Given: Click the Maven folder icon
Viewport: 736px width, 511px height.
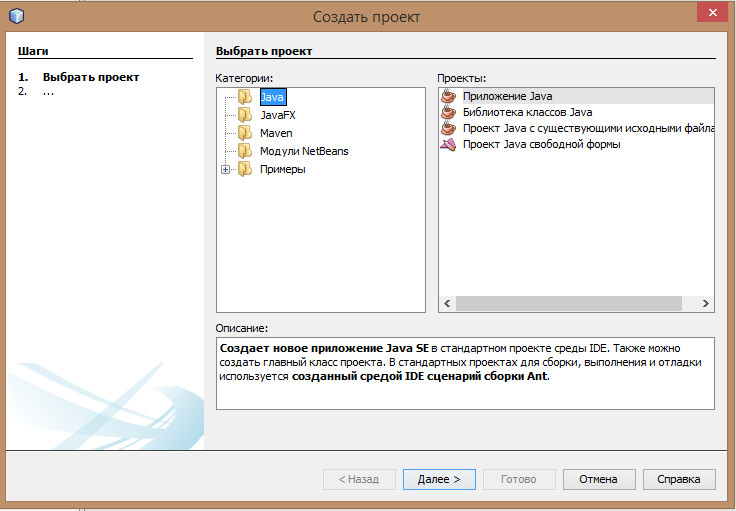Looking at the screenshot, I should click(245, 133).
